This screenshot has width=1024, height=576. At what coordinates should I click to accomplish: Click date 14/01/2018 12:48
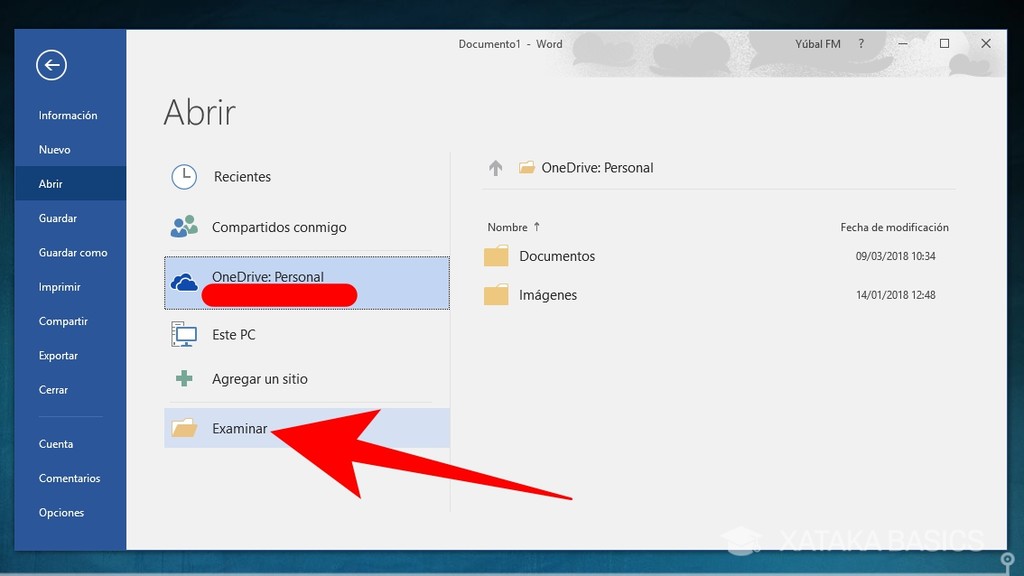895,295
